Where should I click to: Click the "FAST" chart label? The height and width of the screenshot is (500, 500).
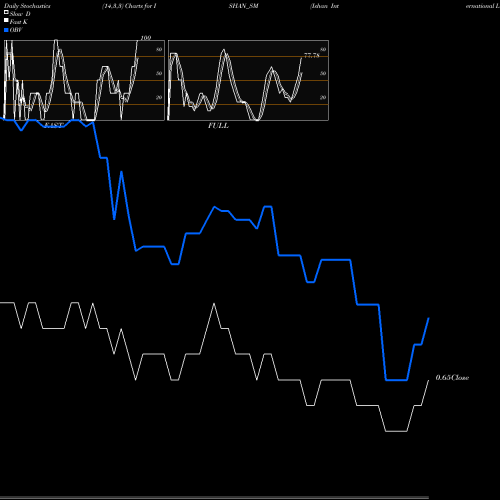(53, 125)
